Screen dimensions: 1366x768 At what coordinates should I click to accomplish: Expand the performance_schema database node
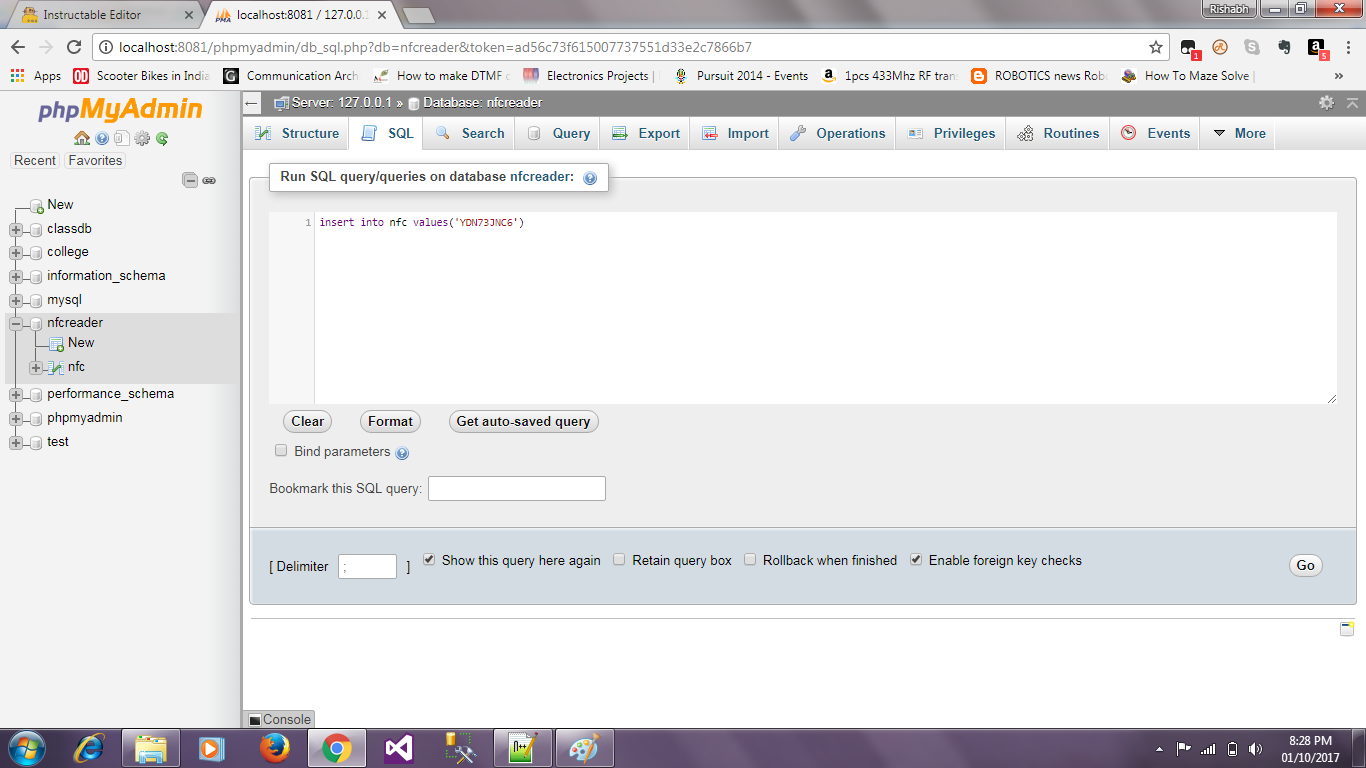point(16,395)
